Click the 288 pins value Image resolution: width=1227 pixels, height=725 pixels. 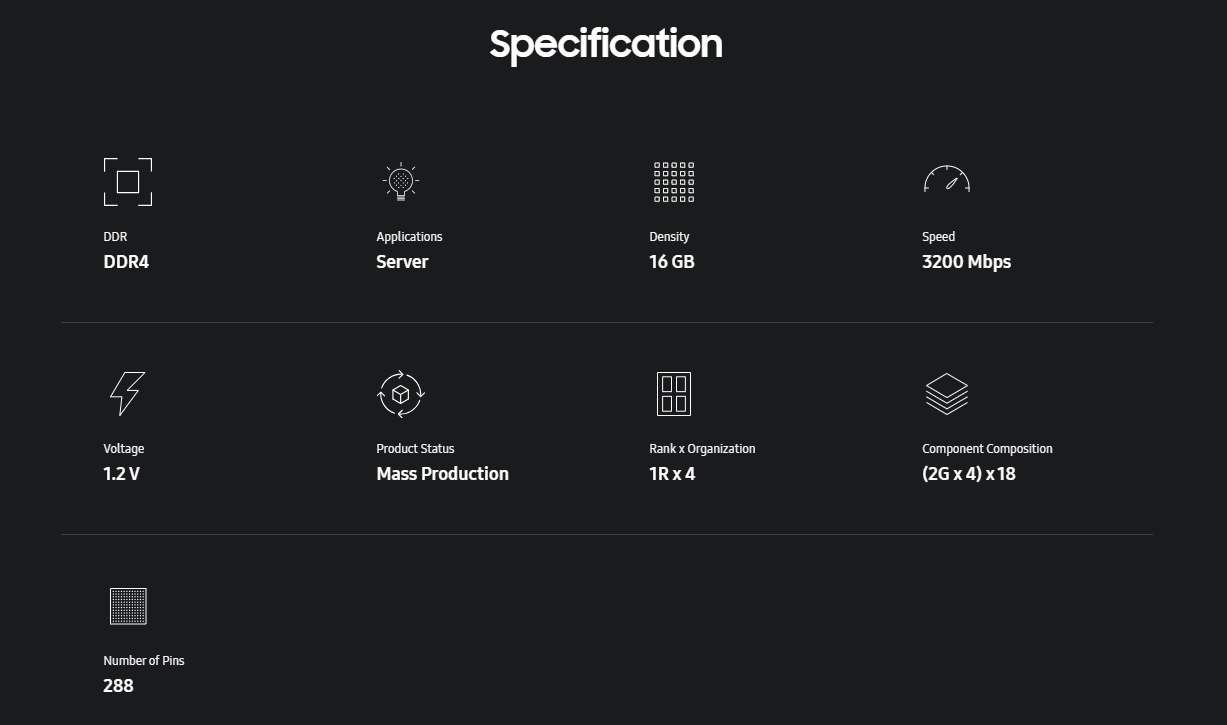point(118,686)
